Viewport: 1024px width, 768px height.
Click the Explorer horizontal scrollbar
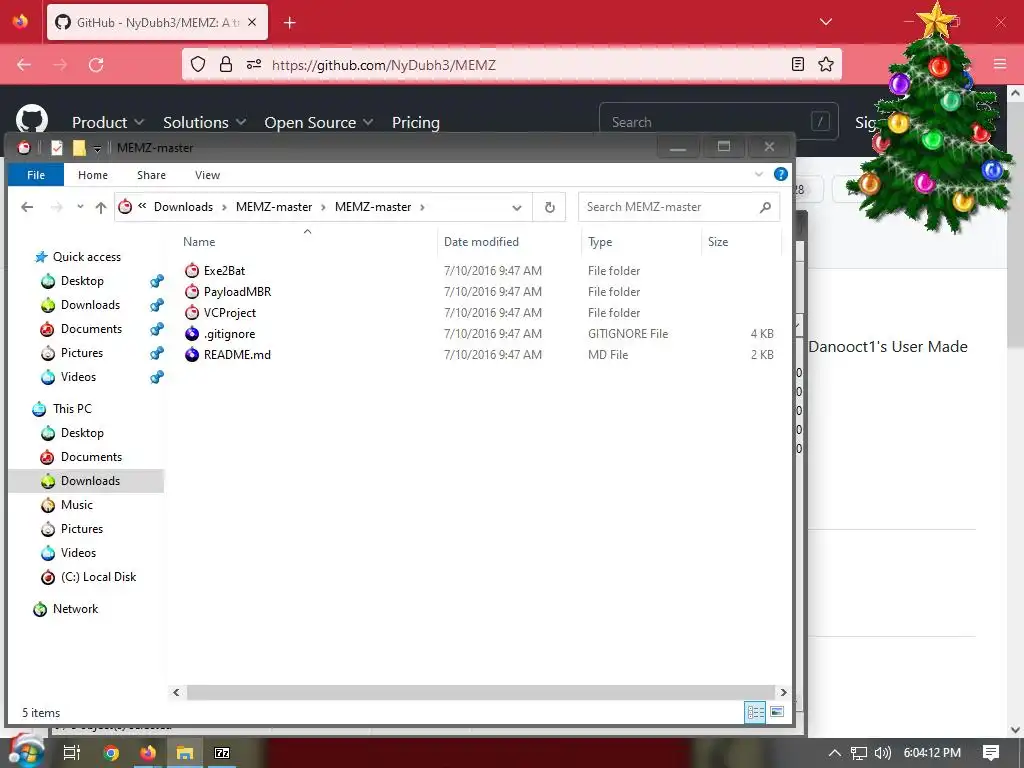pos(480,692)
